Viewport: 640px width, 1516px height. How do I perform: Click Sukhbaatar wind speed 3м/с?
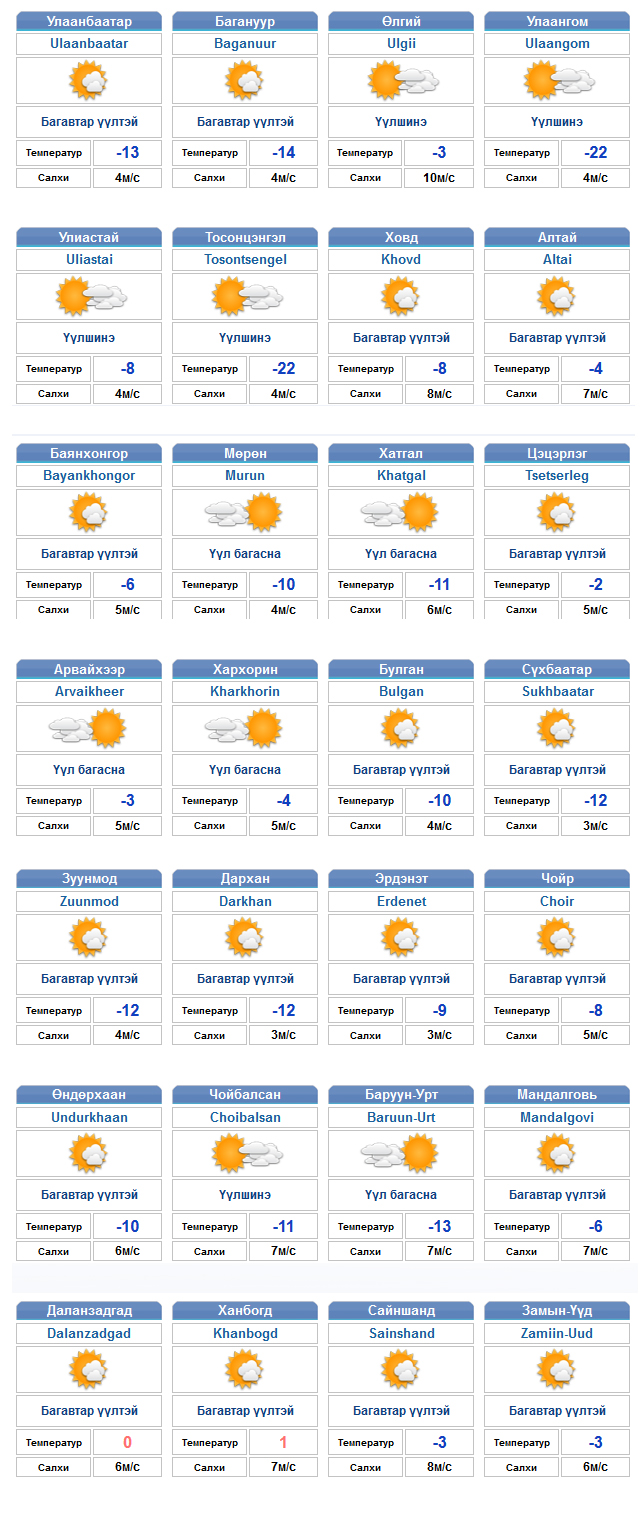point(596,826)
